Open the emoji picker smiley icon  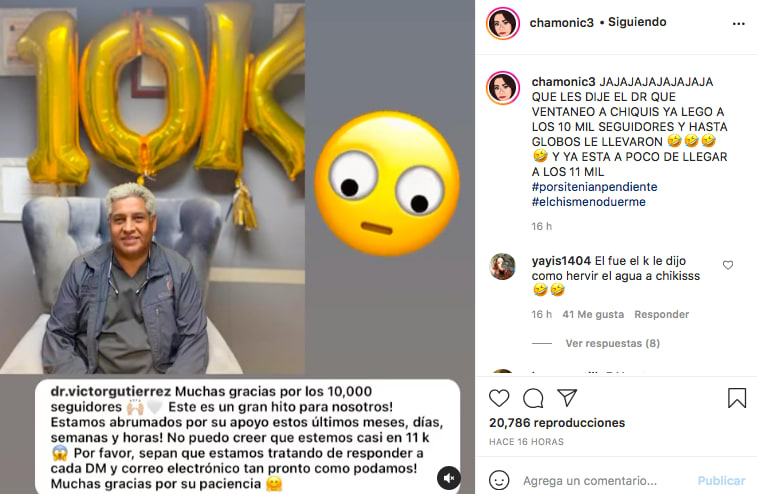pyautogui.click(x=499, y=480)
